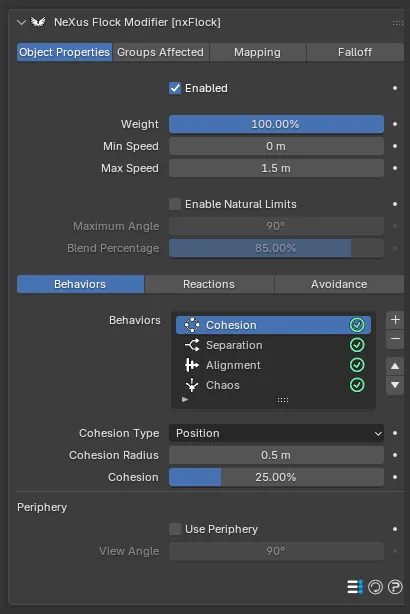Click the reset circular arrow icon

[x=375, y=587]
